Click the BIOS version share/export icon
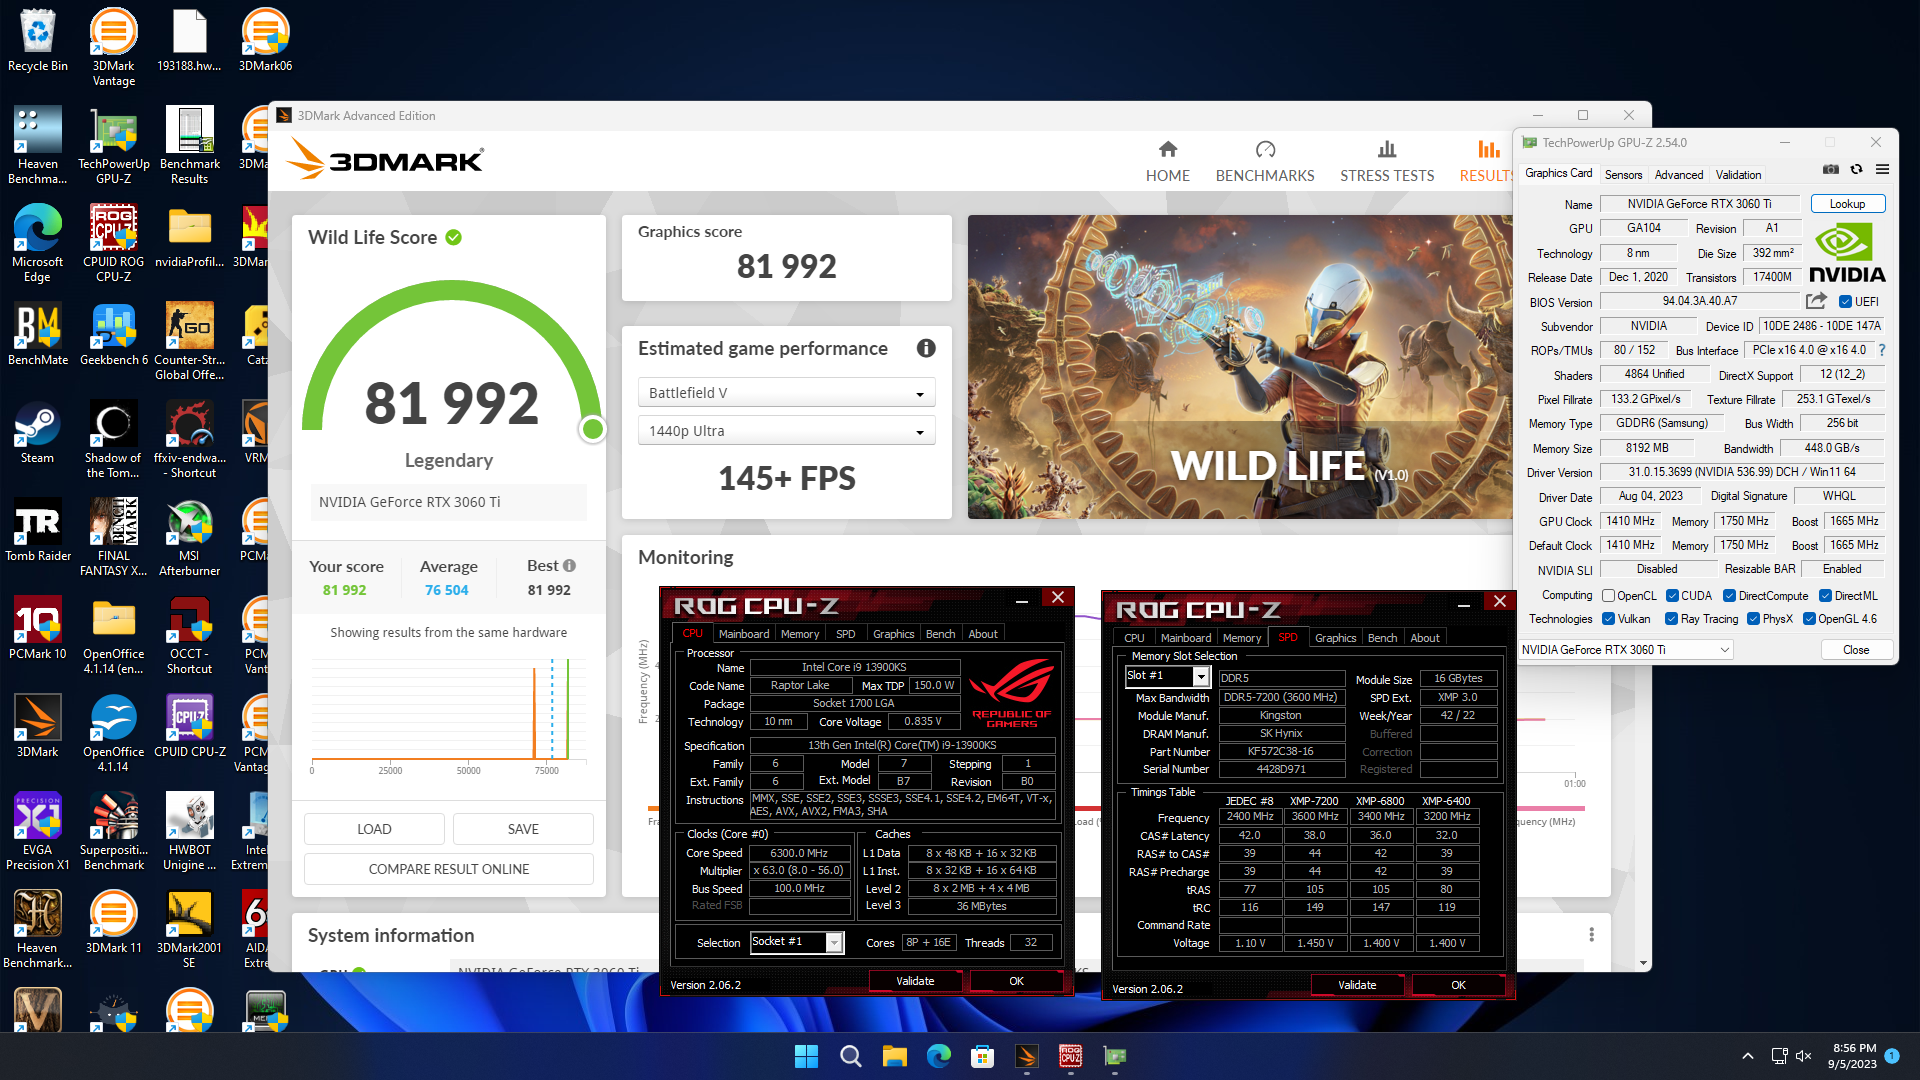 (1816, 301)
